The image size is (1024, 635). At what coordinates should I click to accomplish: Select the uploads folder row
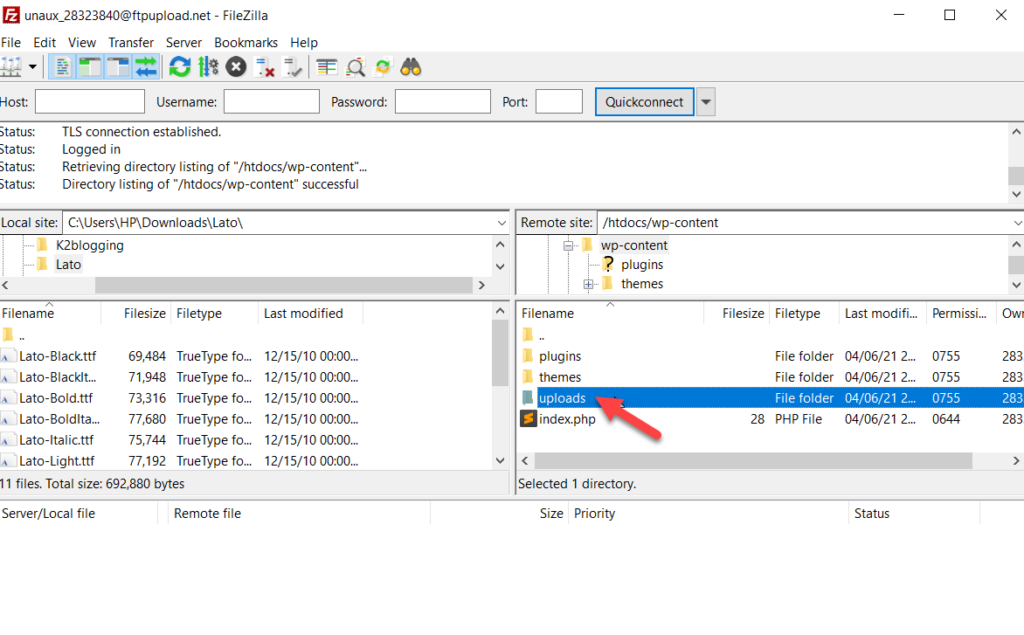pos(771,398)
